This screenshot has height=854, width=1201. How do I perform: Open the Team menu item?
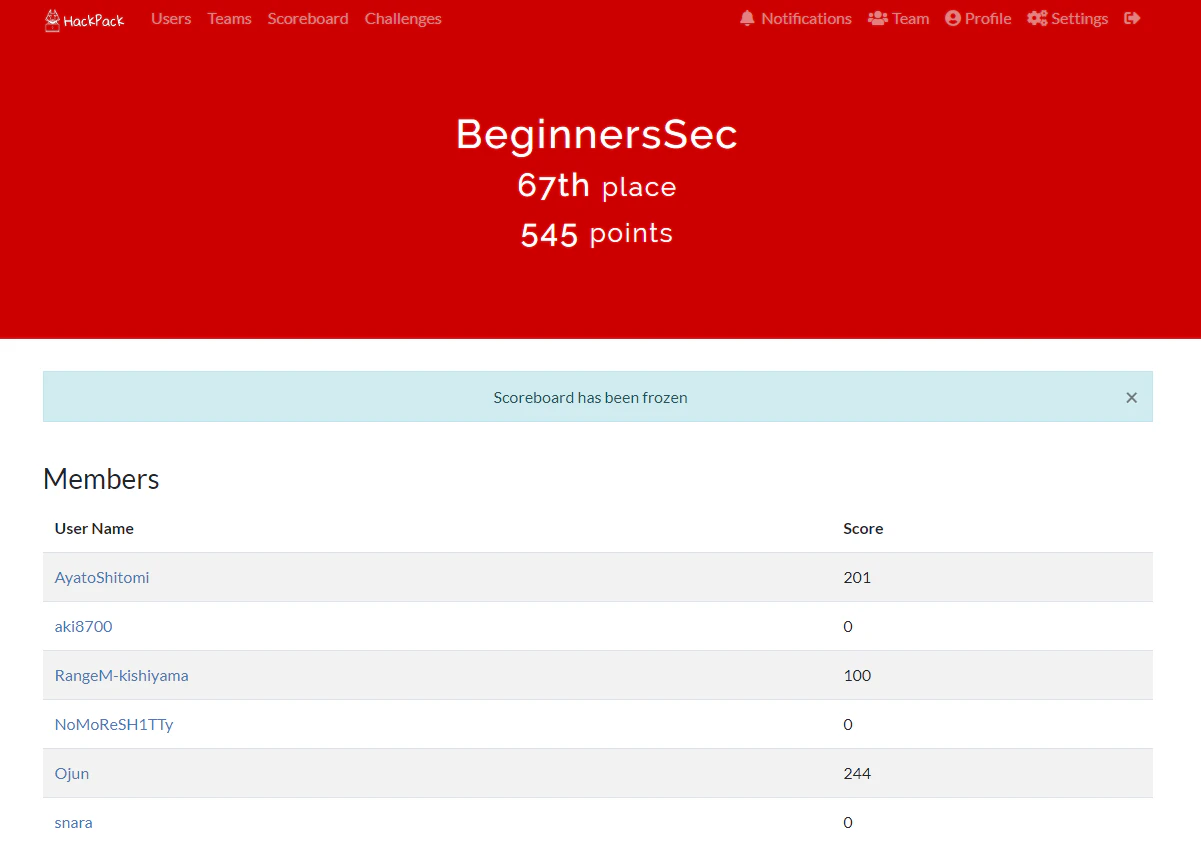coord(899,19)
